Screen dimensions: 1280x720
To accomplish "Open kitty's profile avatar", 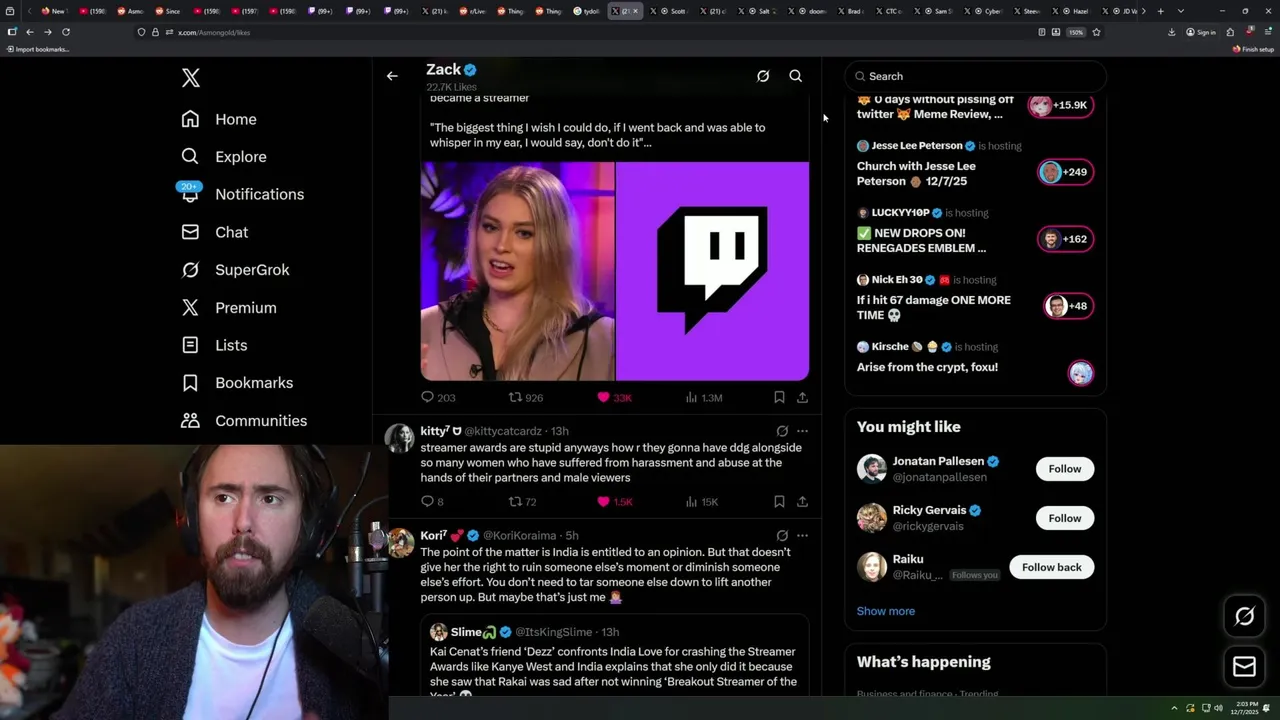I will click(x=400, y=438).
